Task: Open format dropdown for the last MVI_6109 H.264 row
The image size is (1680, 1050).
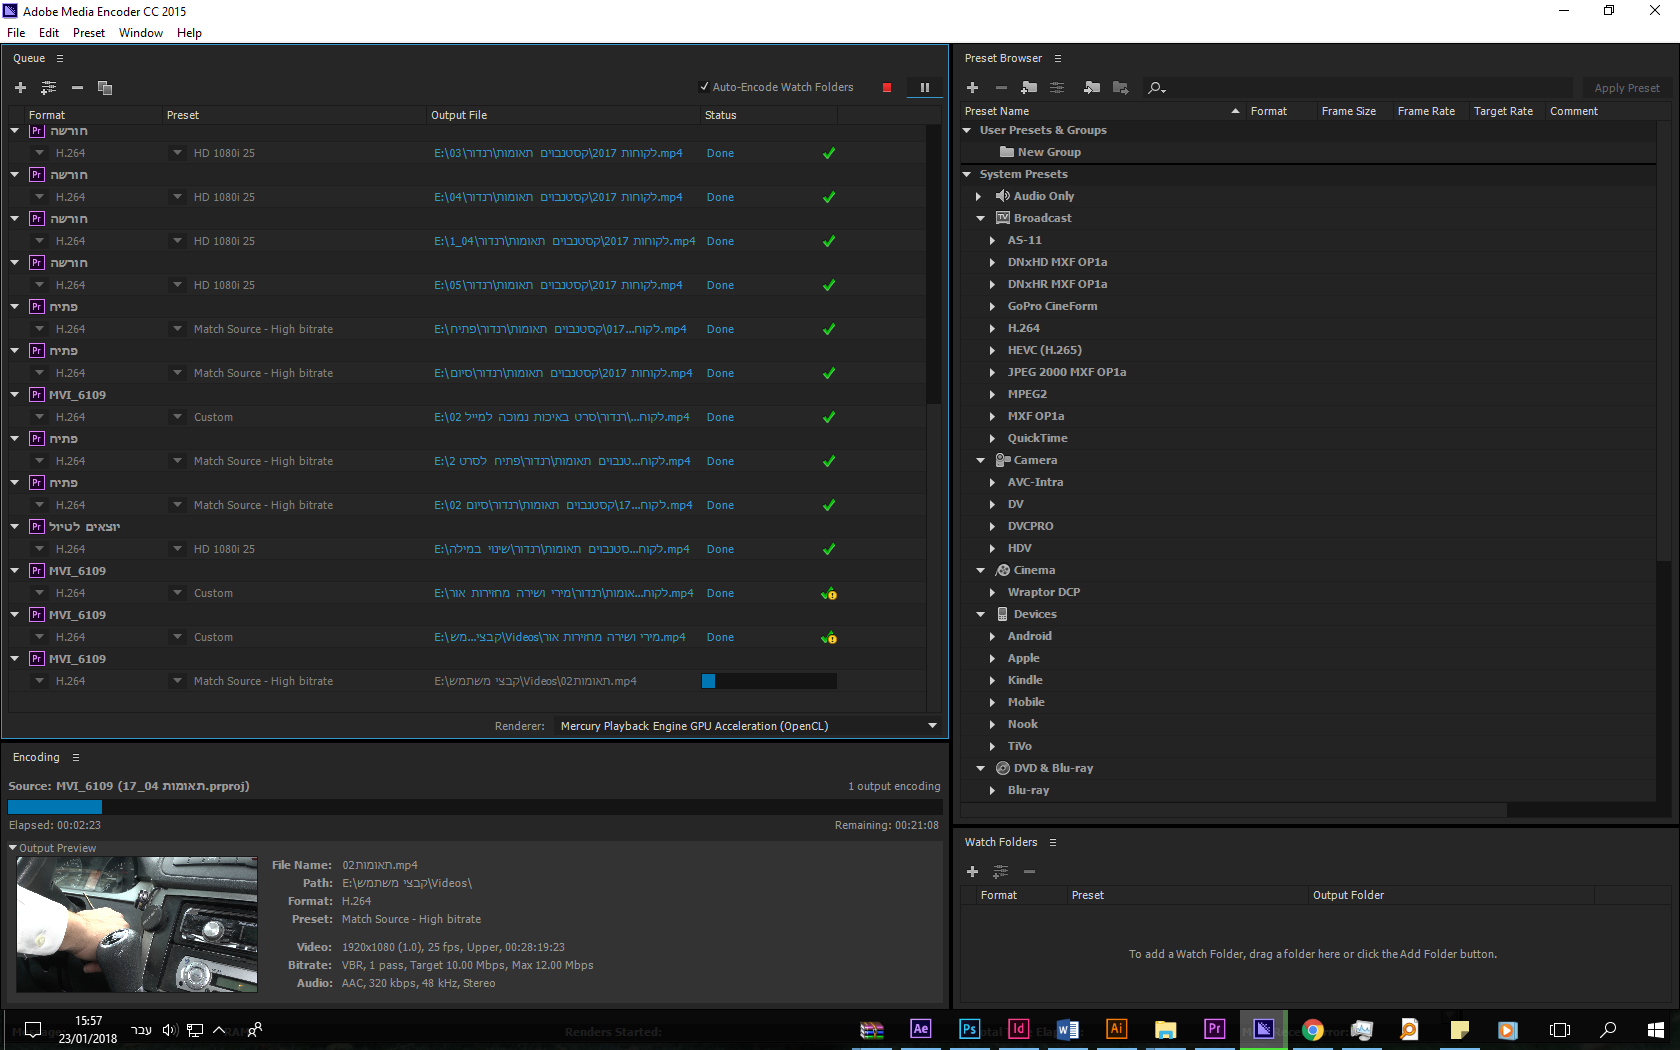Action: click(39, 681)
